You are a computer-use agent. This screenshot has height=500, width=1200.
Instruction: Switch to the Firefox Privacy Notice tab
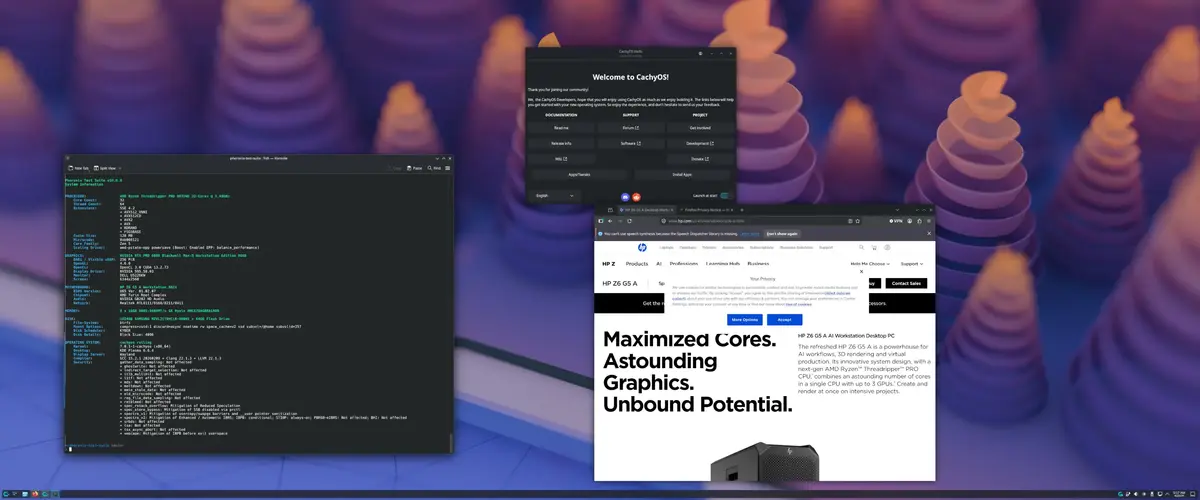(706, 210)
